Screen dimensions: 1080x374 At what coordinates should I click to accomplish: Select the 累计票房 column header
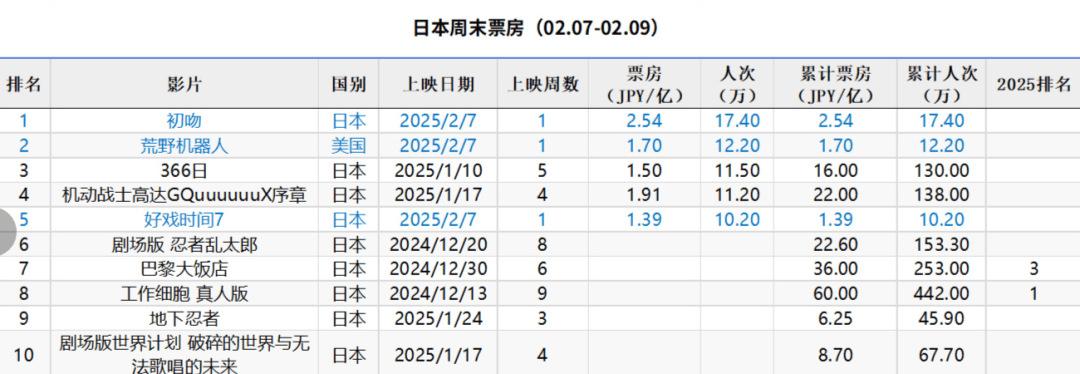point(836,85)
